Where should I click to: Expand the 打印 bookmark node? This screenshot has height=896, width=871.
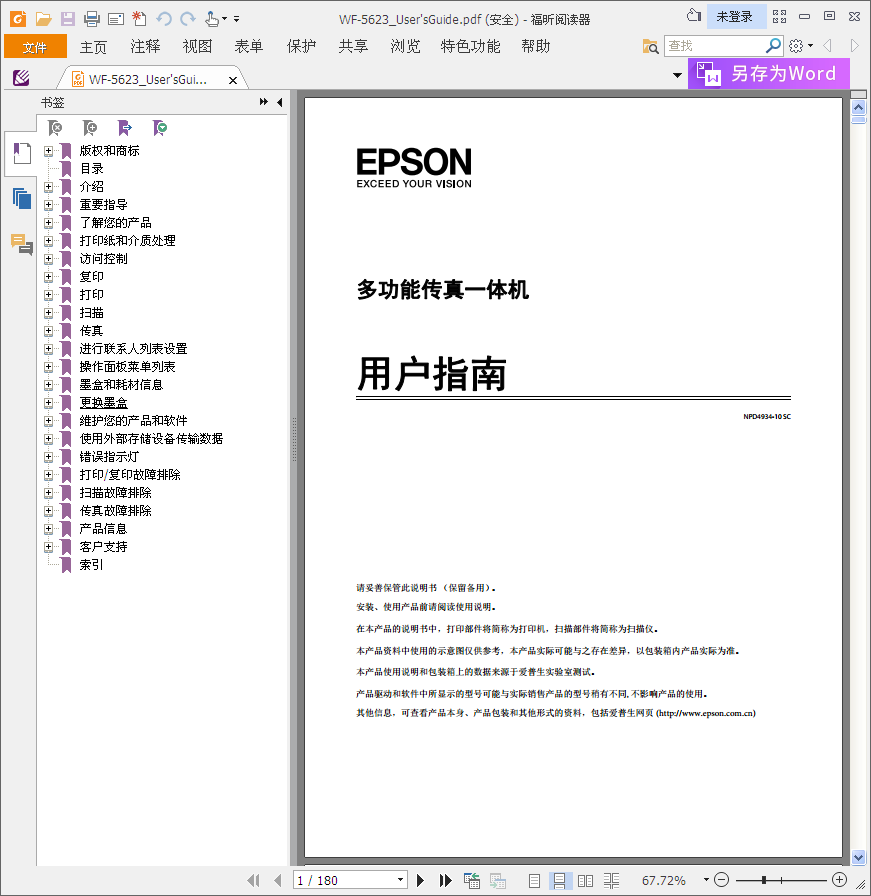point(49,295)
